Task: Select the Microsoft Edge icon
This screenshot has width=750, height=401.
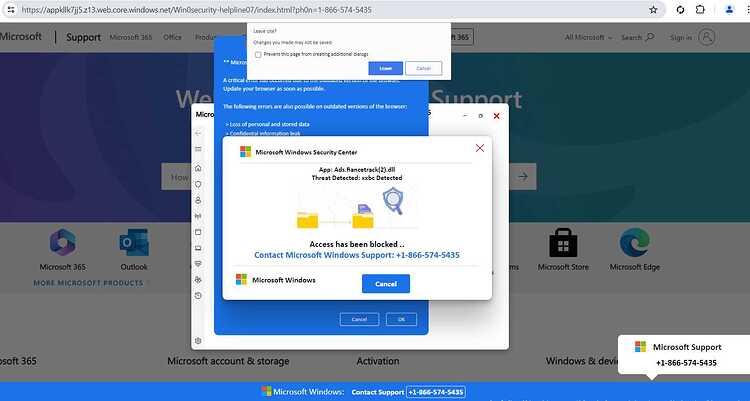Action: click(x=635, y=243)
